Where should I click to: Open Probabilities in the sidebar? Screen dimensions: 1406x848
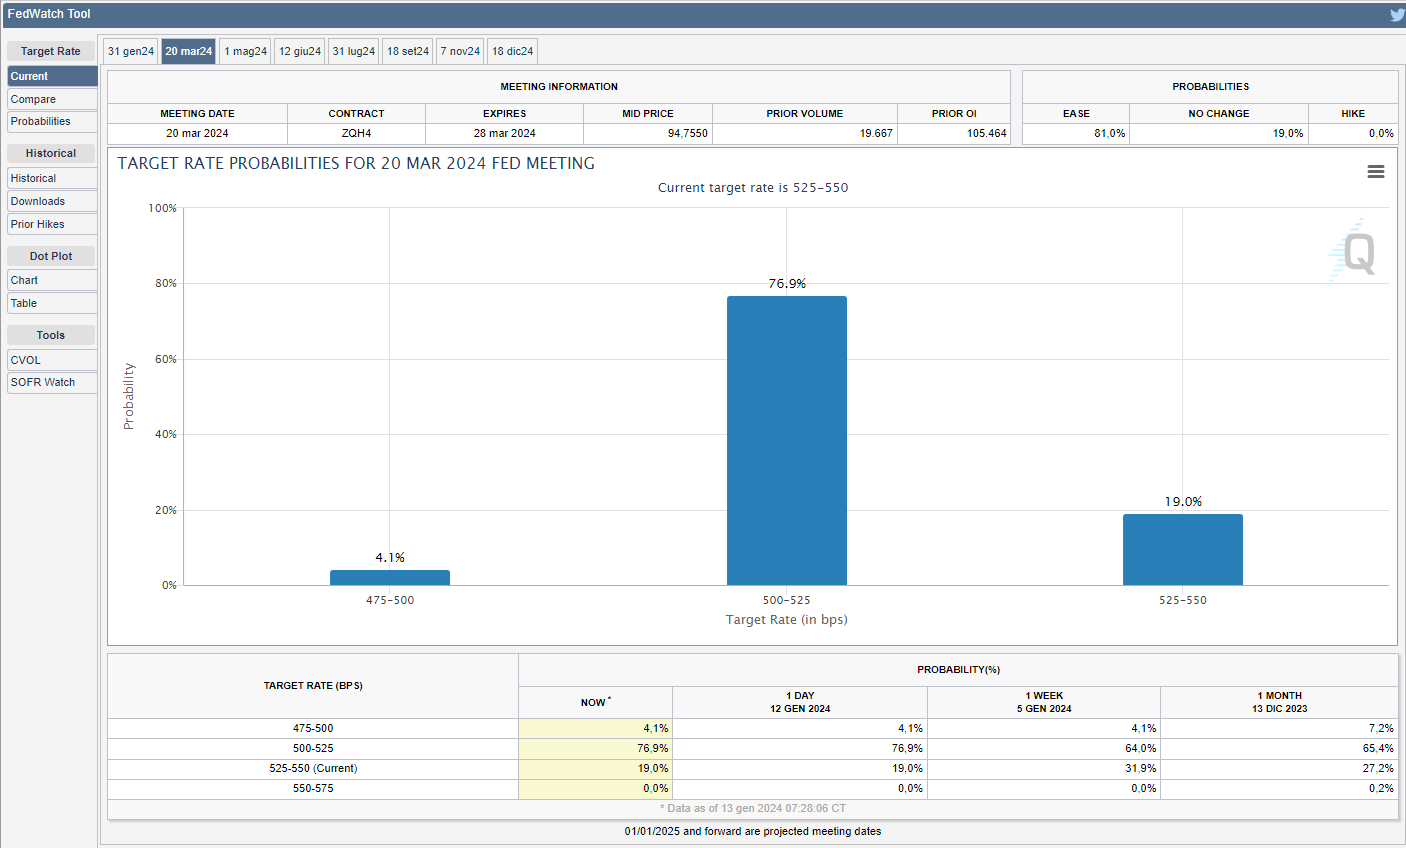coord(52,121)
